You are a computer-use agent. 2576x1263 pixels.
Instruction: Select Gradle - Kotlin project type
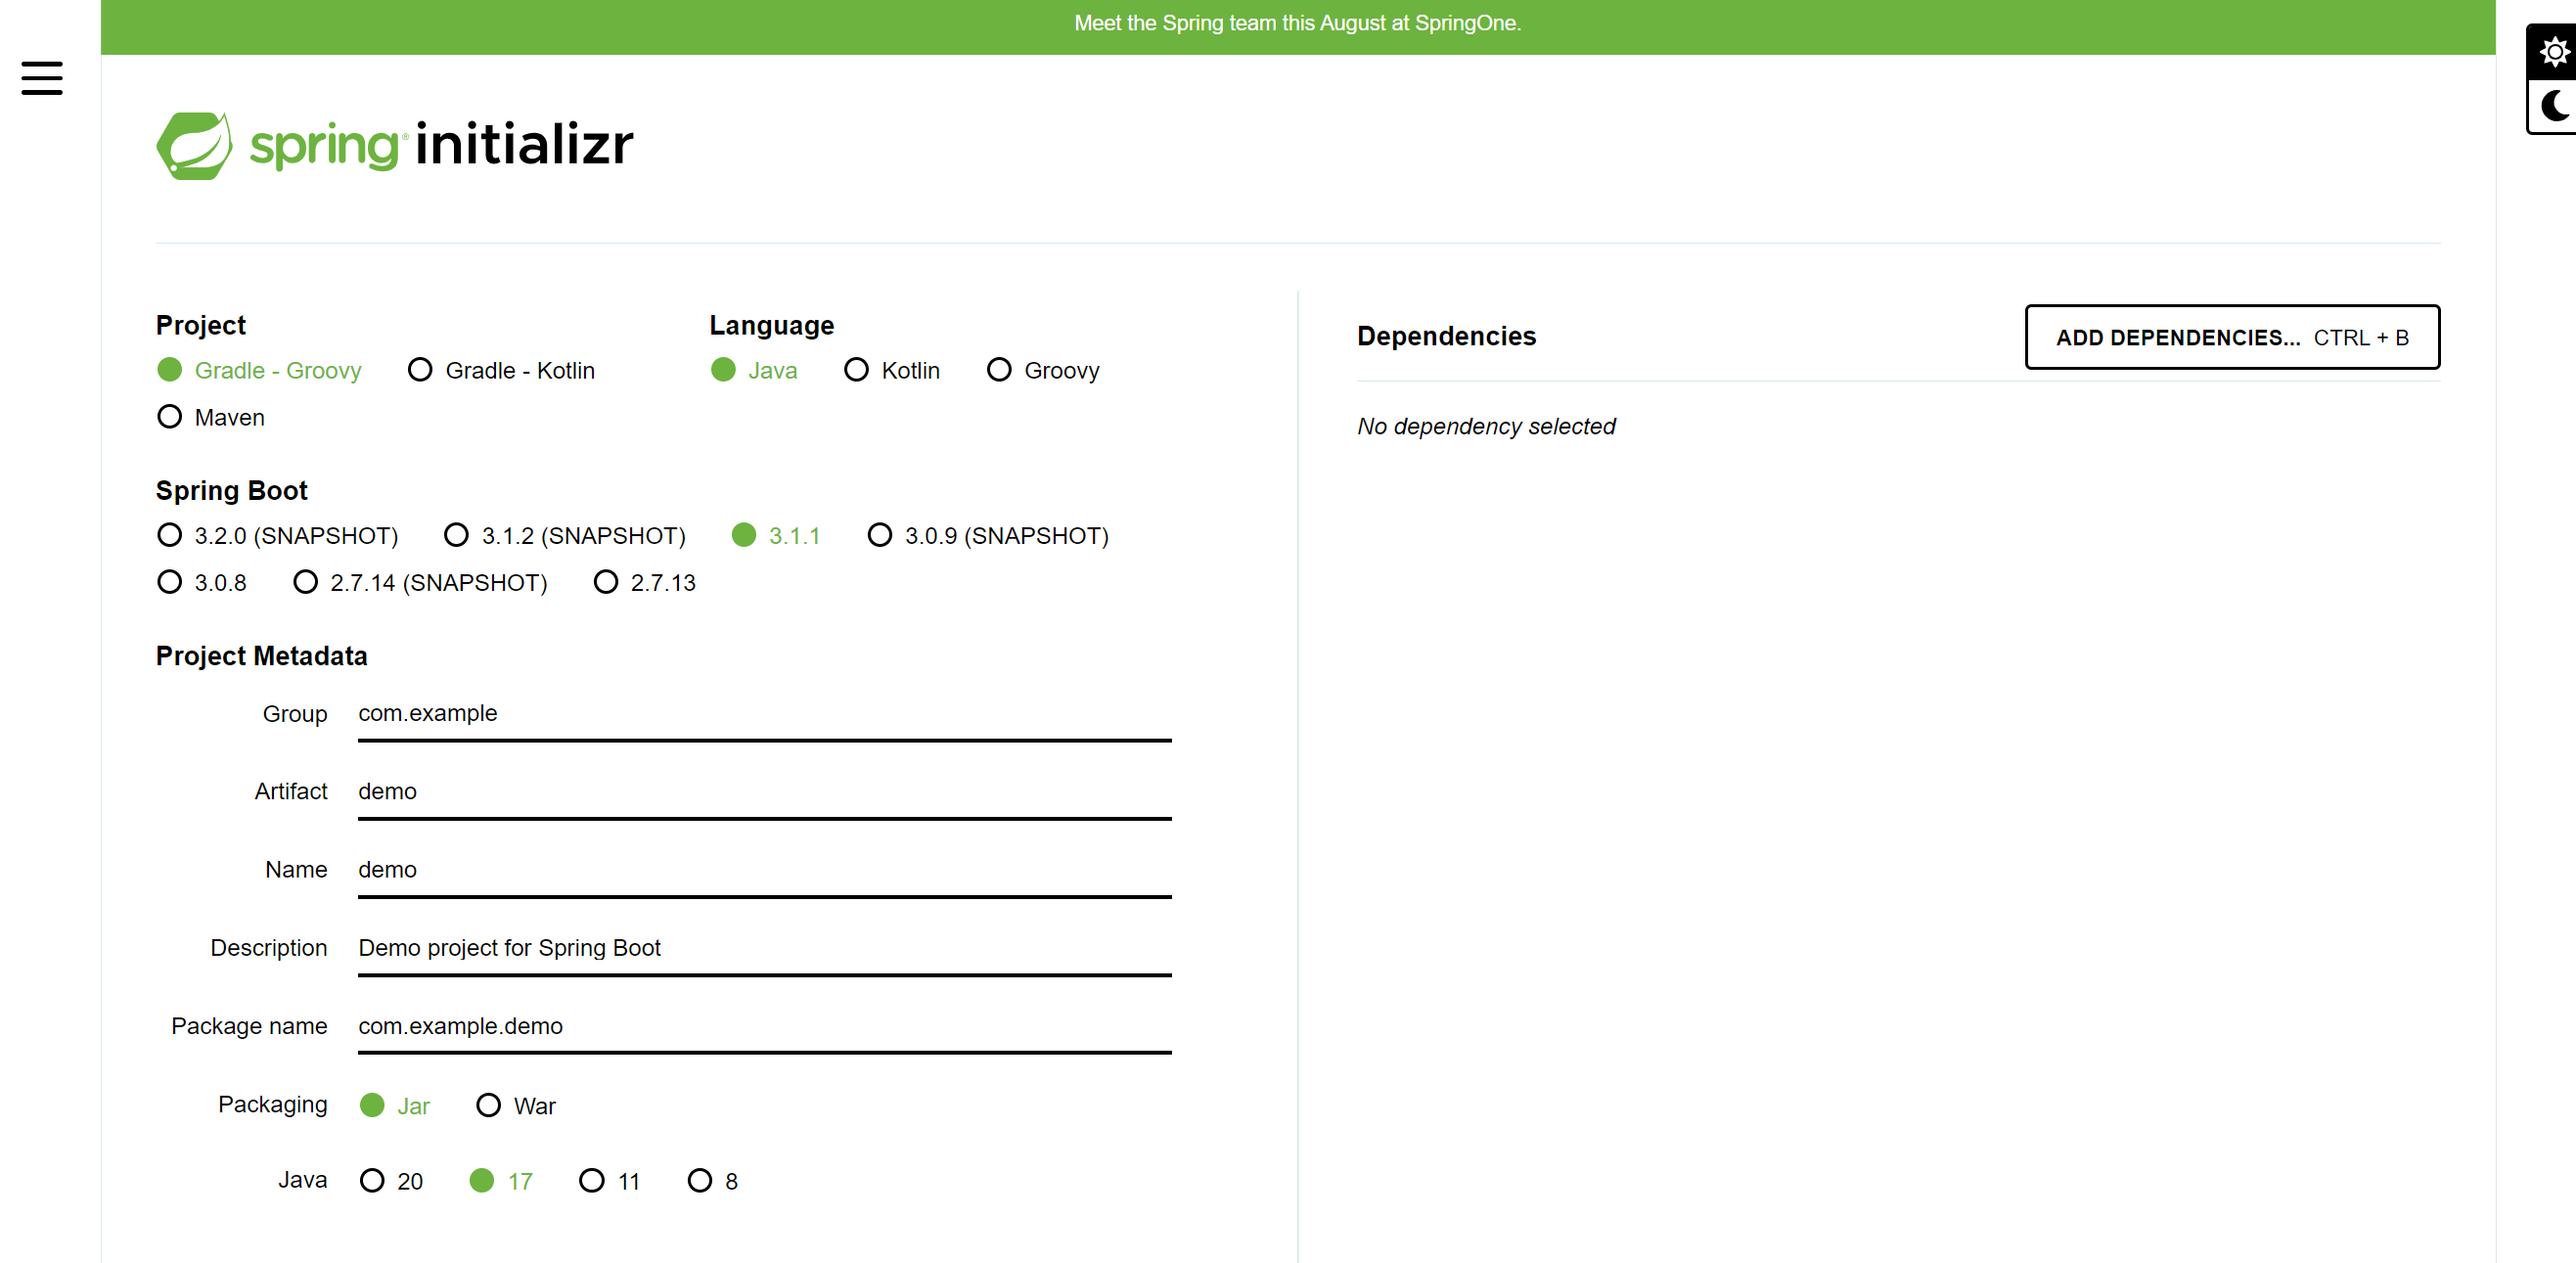click(x=501, y=371)
